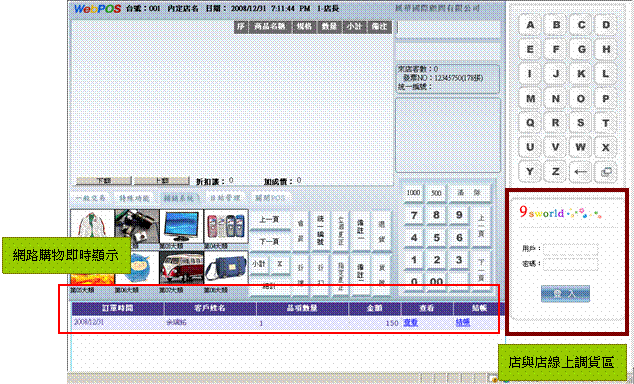This screenshot has height=384, width=634.
Task: Click the 登入 login button
Action: 565,294
